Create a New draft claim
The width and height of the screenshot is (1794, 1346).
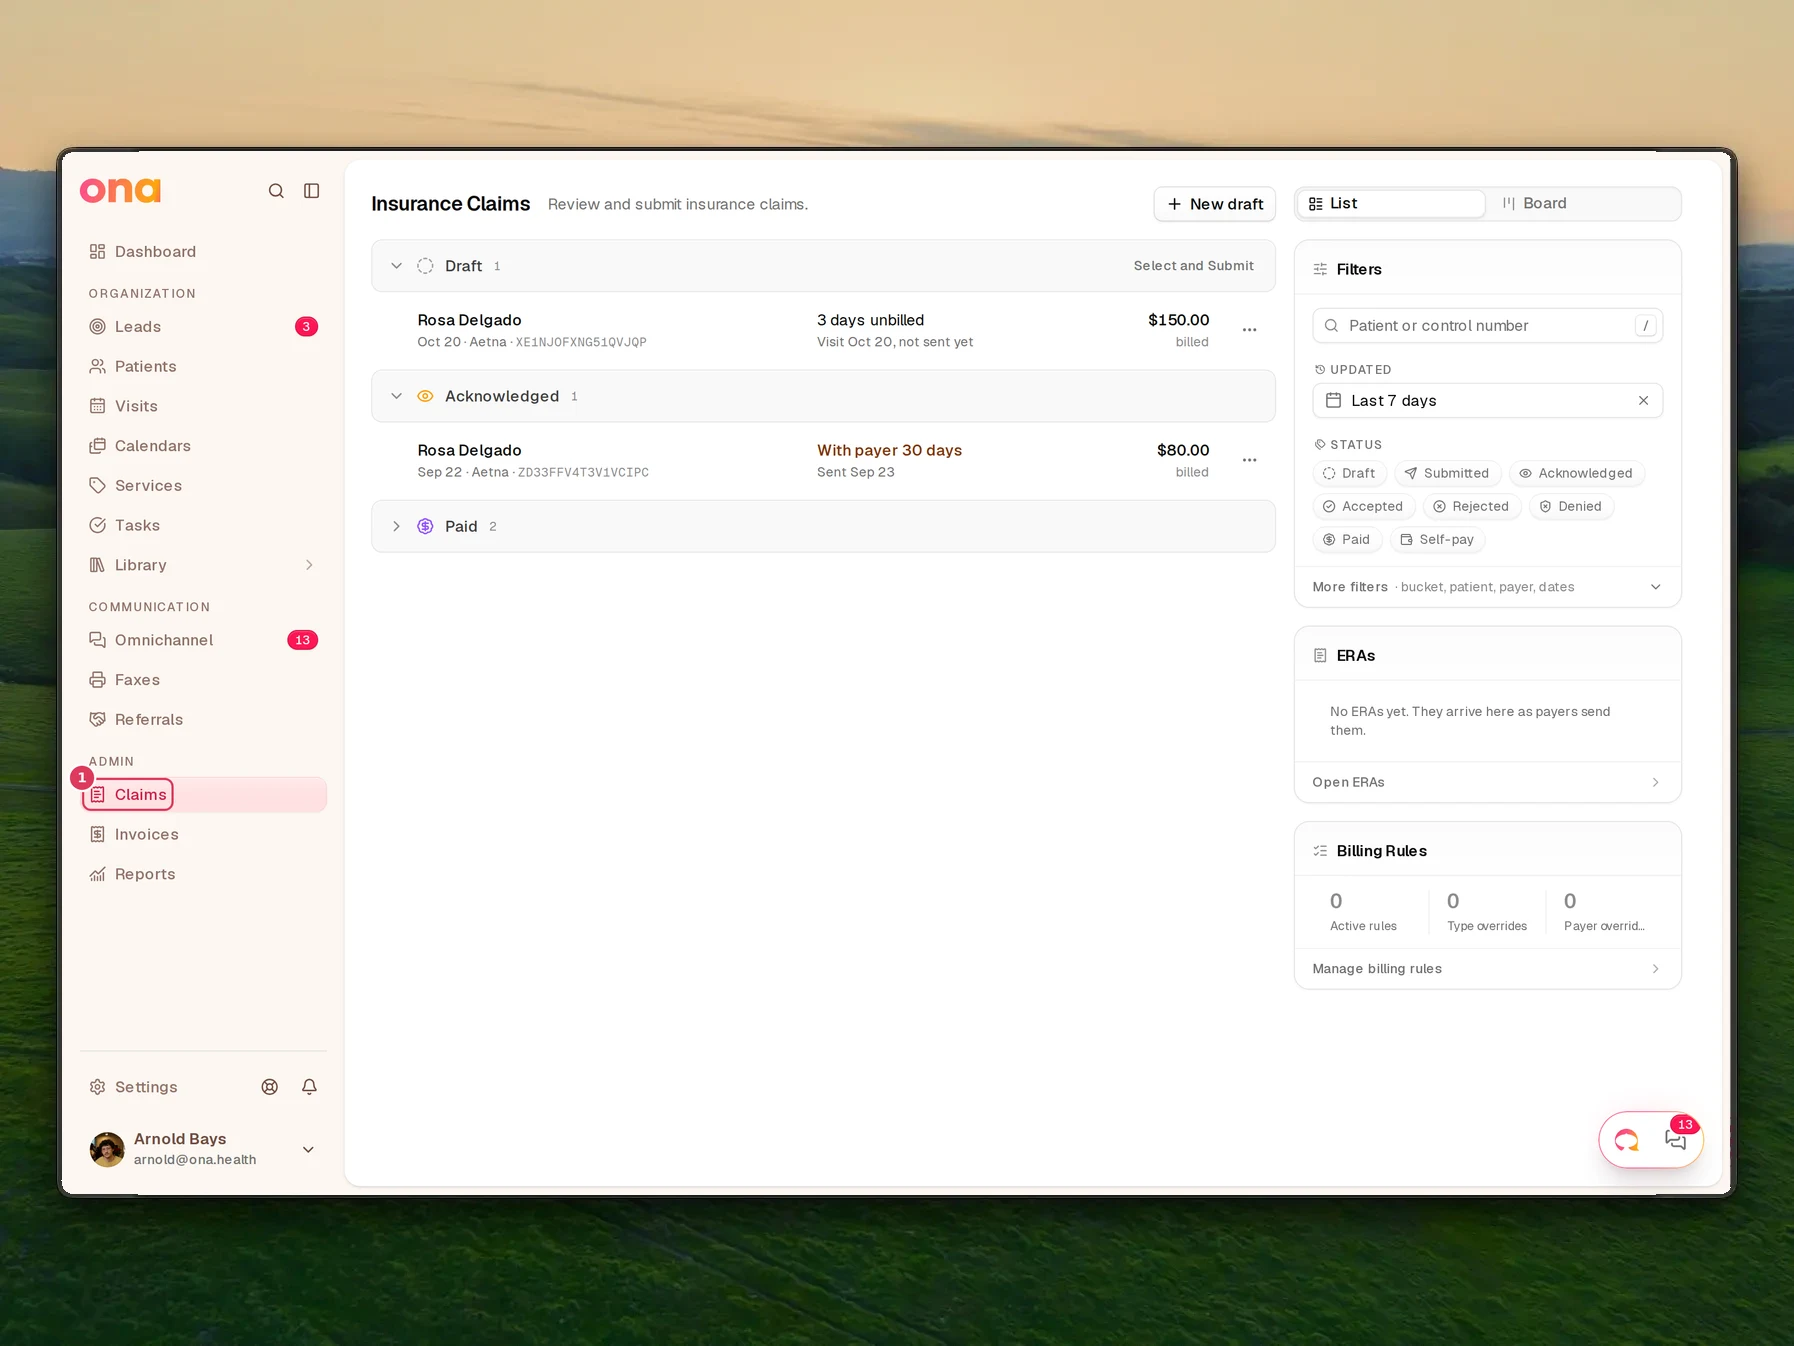[x=1214, y=204]
